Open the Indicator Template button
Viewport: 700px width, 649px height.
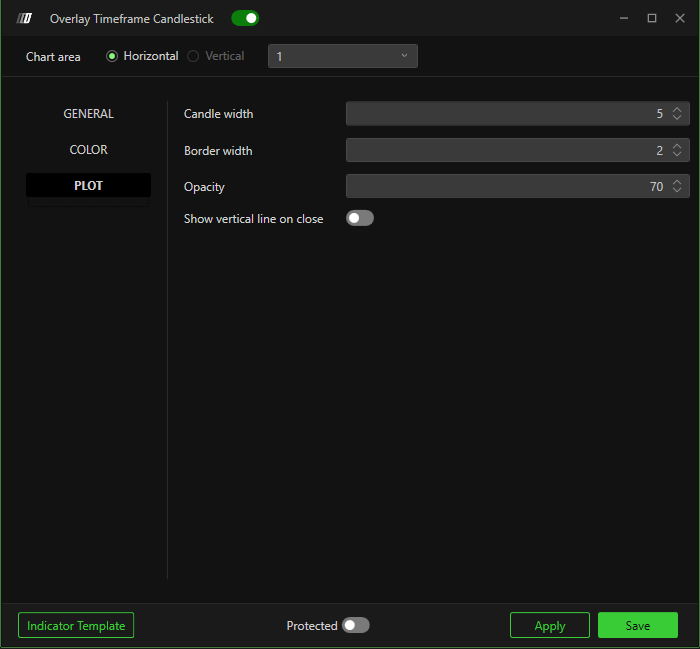coord(76,625)
